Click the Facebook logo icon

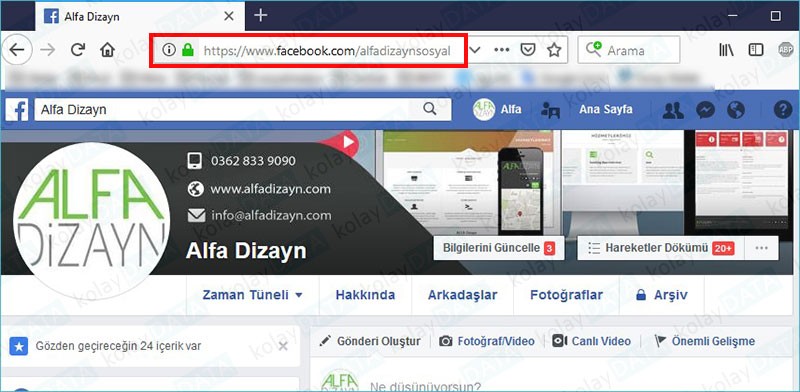point(18,110)
